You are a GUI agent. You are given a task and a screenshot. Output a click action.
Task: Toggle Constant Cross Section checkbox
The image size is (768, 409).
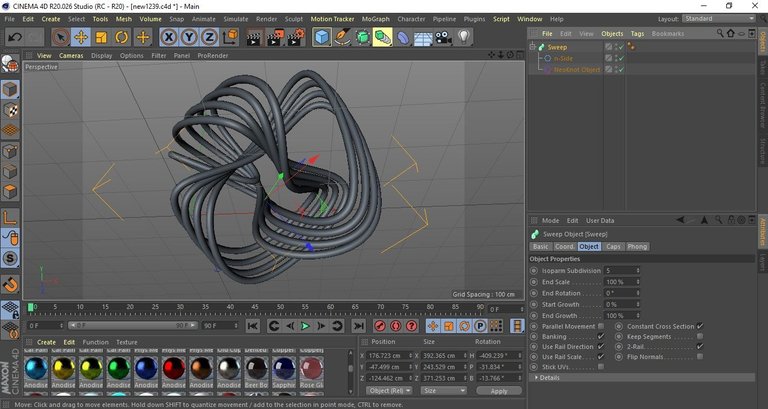point(700,326)
